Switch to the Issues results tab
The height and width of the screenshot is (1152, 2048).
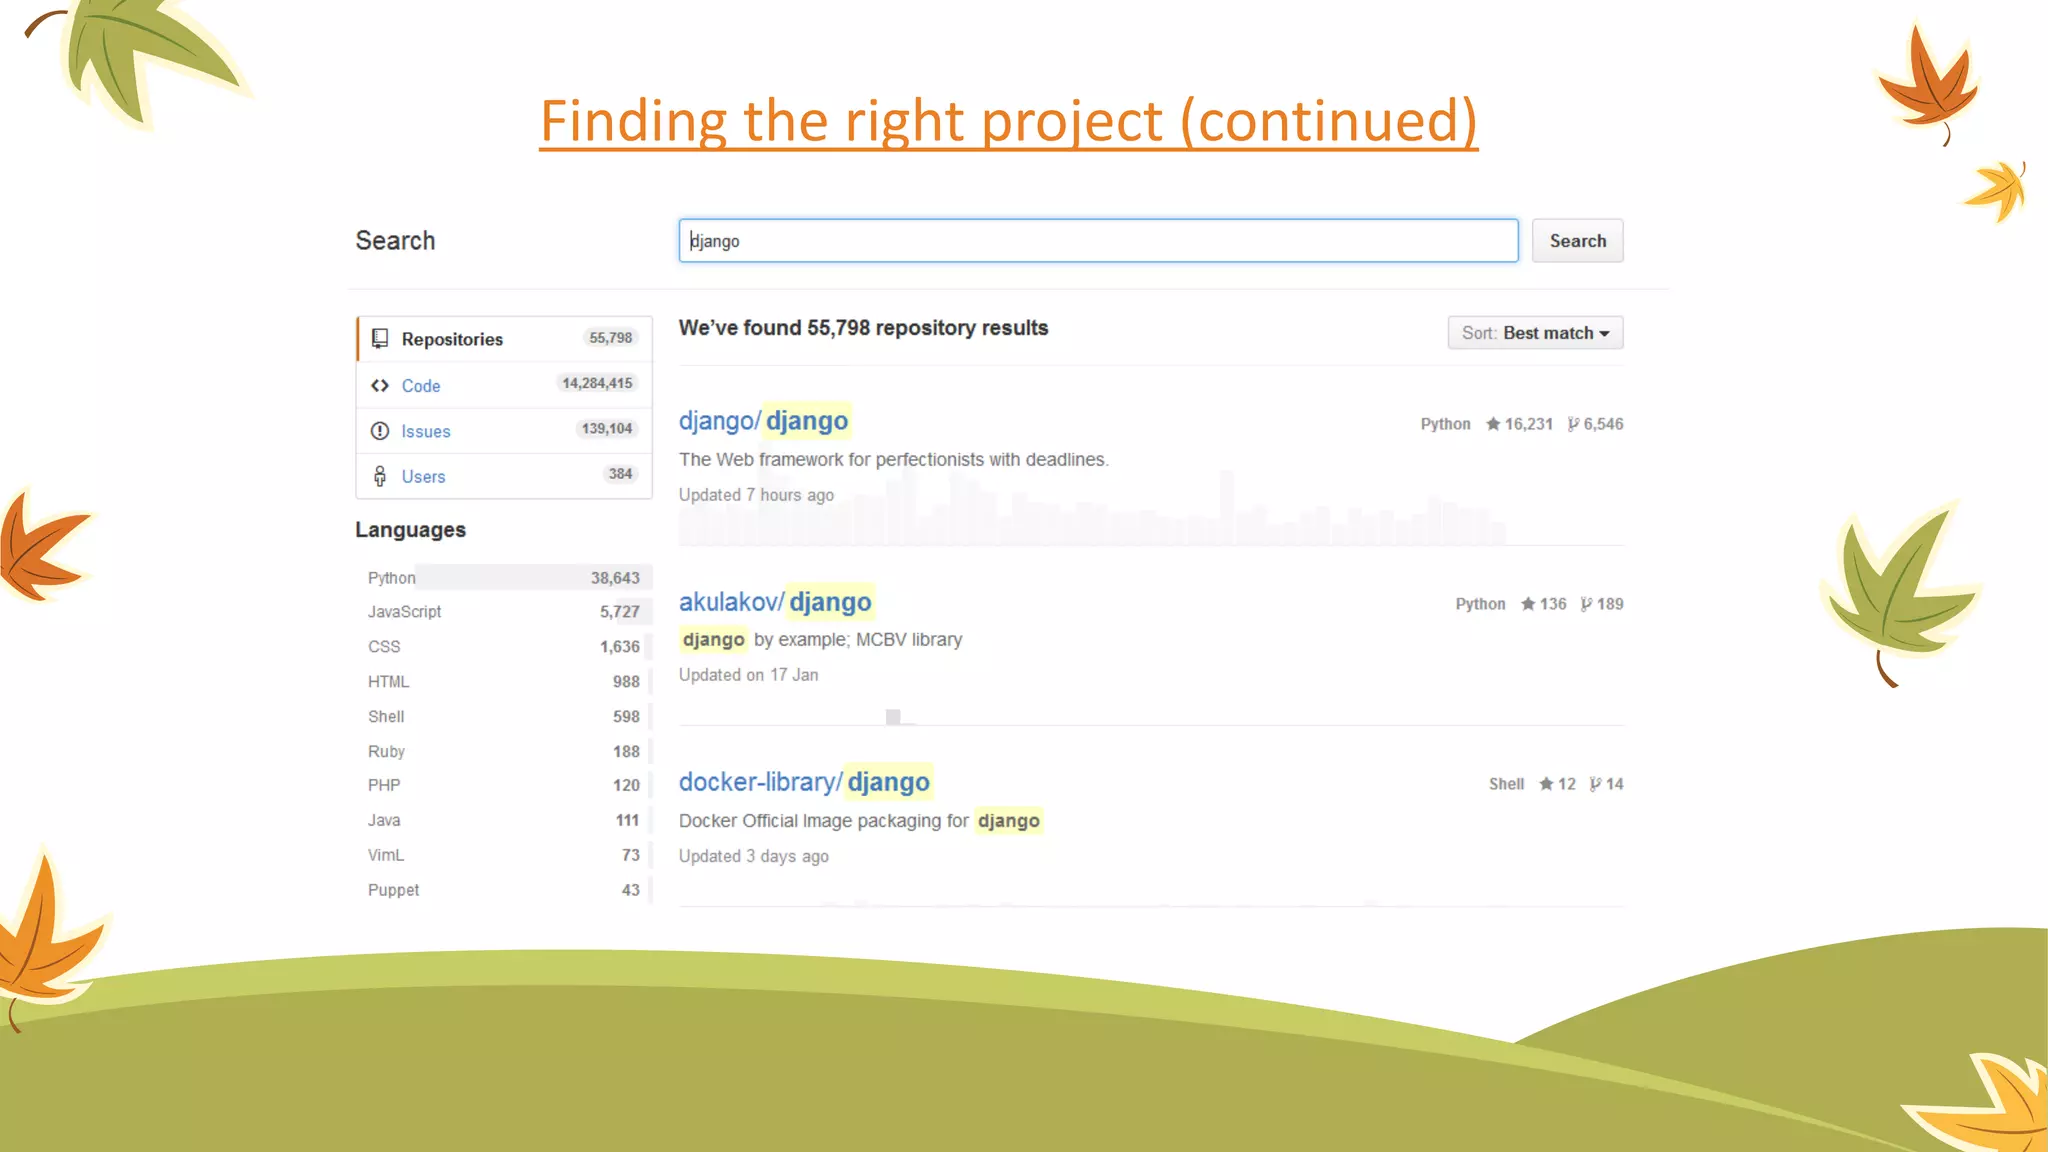coord(426,431)
